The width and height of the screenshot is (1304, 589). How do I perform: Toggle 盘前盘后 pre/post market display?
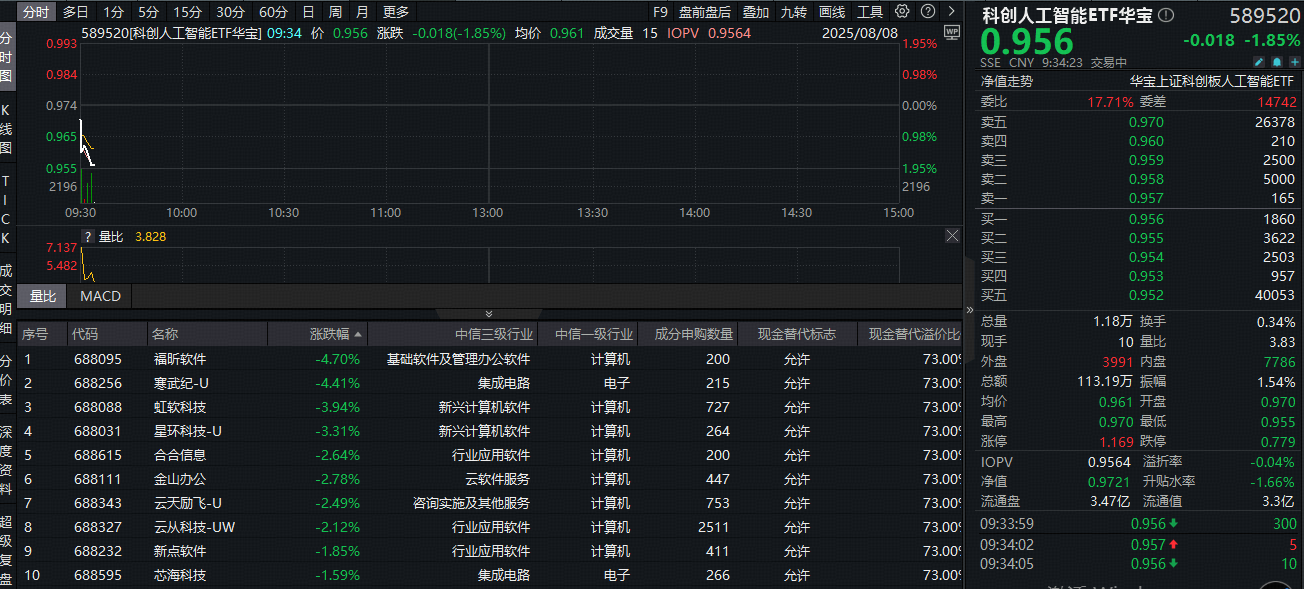click(x=705, y=12)
